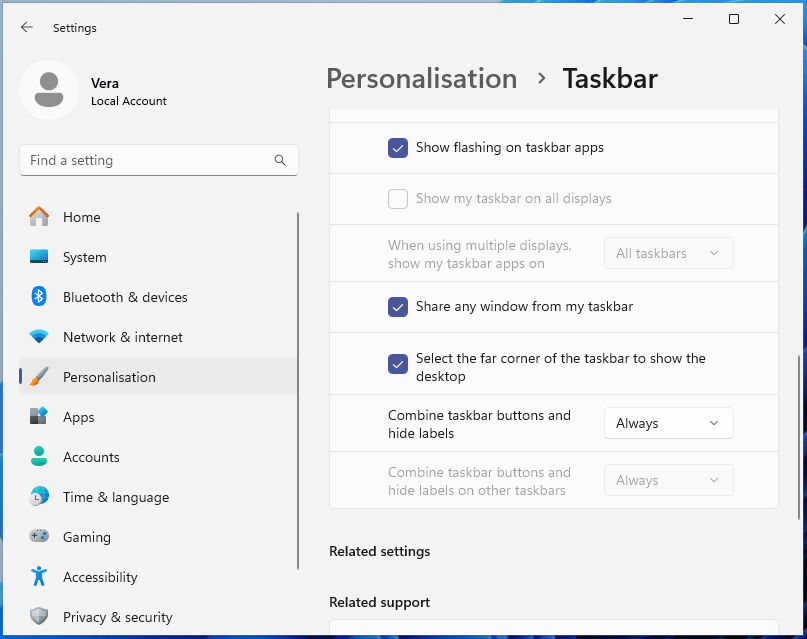
Task: Open the Combine taskbar buttons dropdown
Action: [x=668, y=423]
